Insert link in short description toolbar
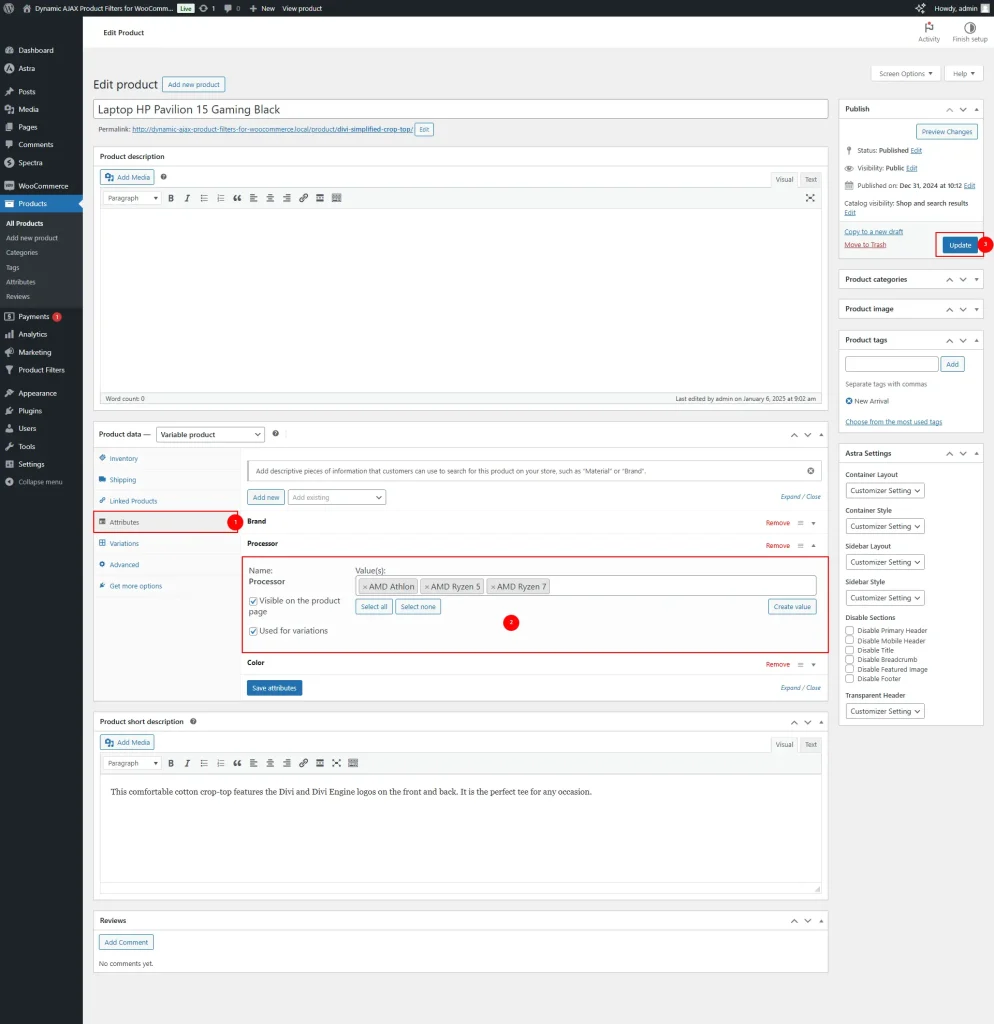994x1024 pixels. 303,763
